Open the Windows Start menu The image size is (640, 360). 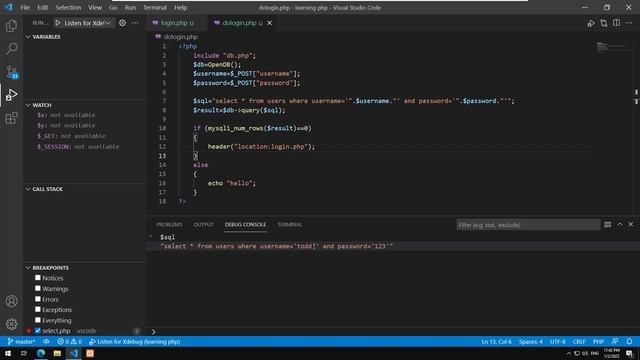tap(8, 353)
